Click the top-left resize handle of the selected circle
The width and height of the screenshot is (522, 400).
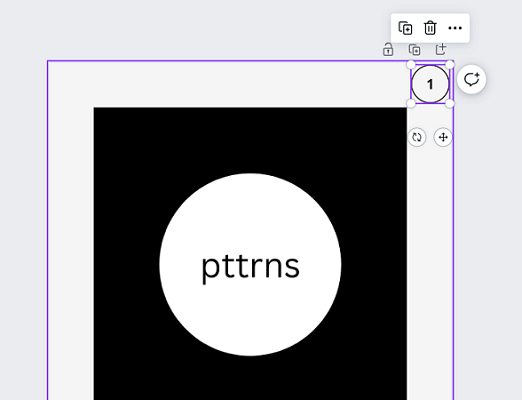tap(411, 64)
